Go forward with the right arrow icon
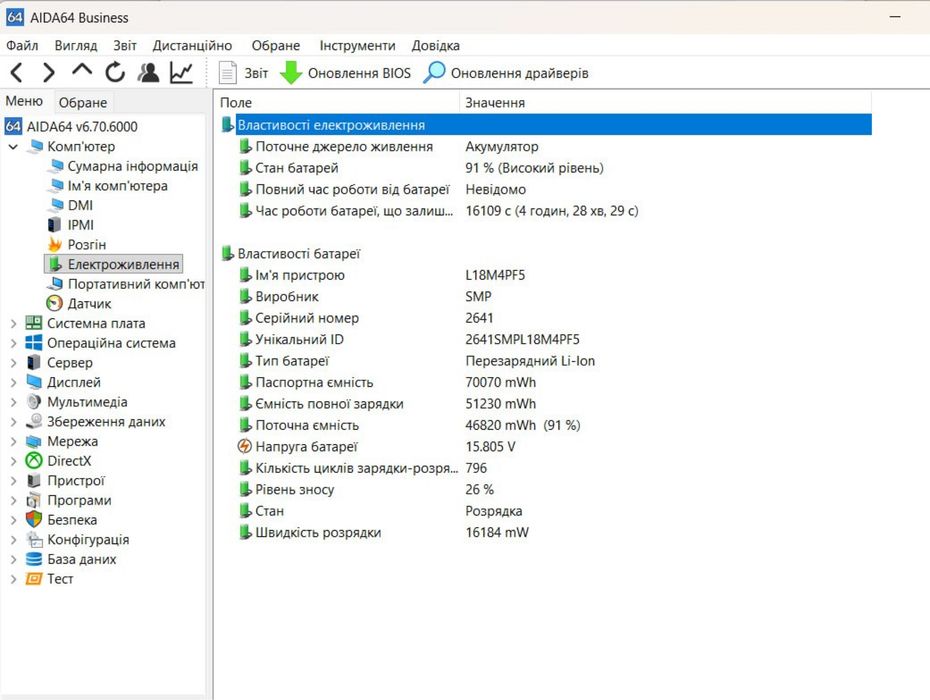Screen dimensions: 930x700 (x=49, y=72)
